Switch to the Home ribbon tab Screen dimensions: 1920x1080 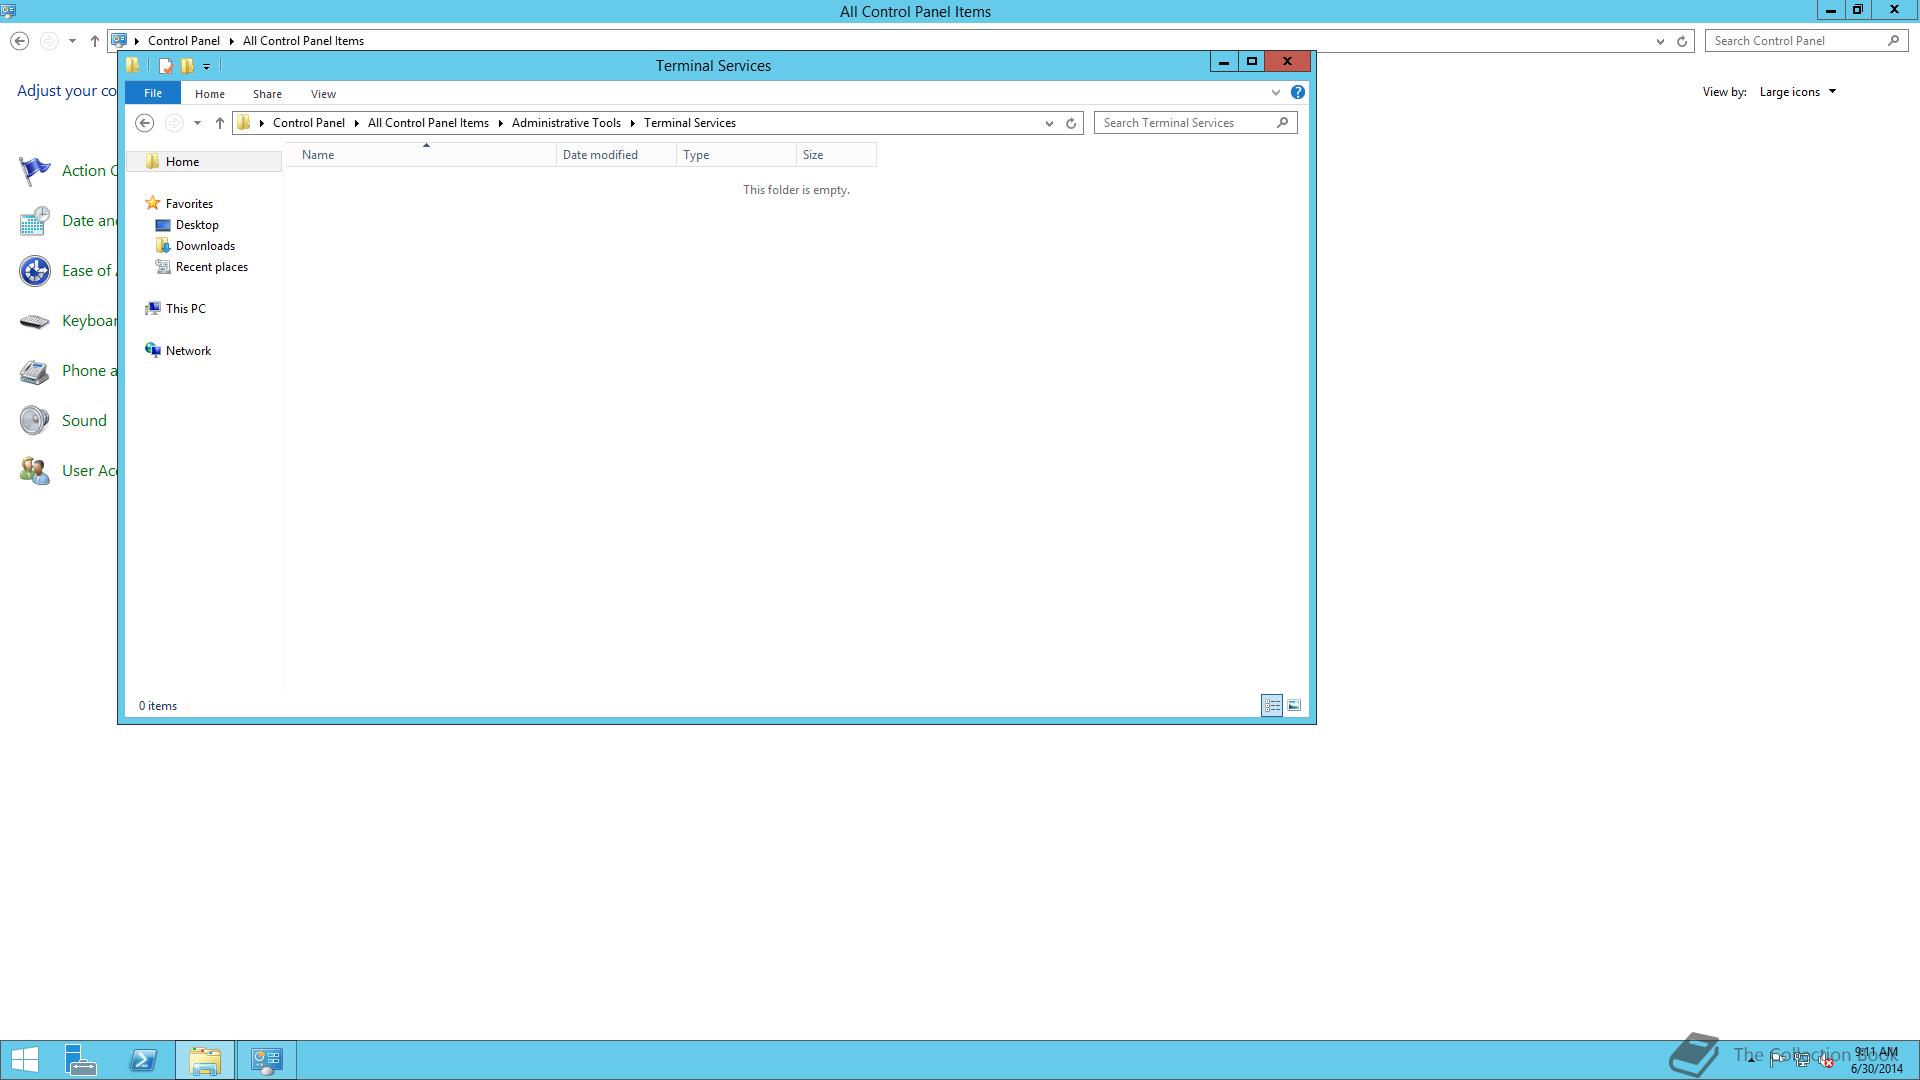[x=210, y=94]
